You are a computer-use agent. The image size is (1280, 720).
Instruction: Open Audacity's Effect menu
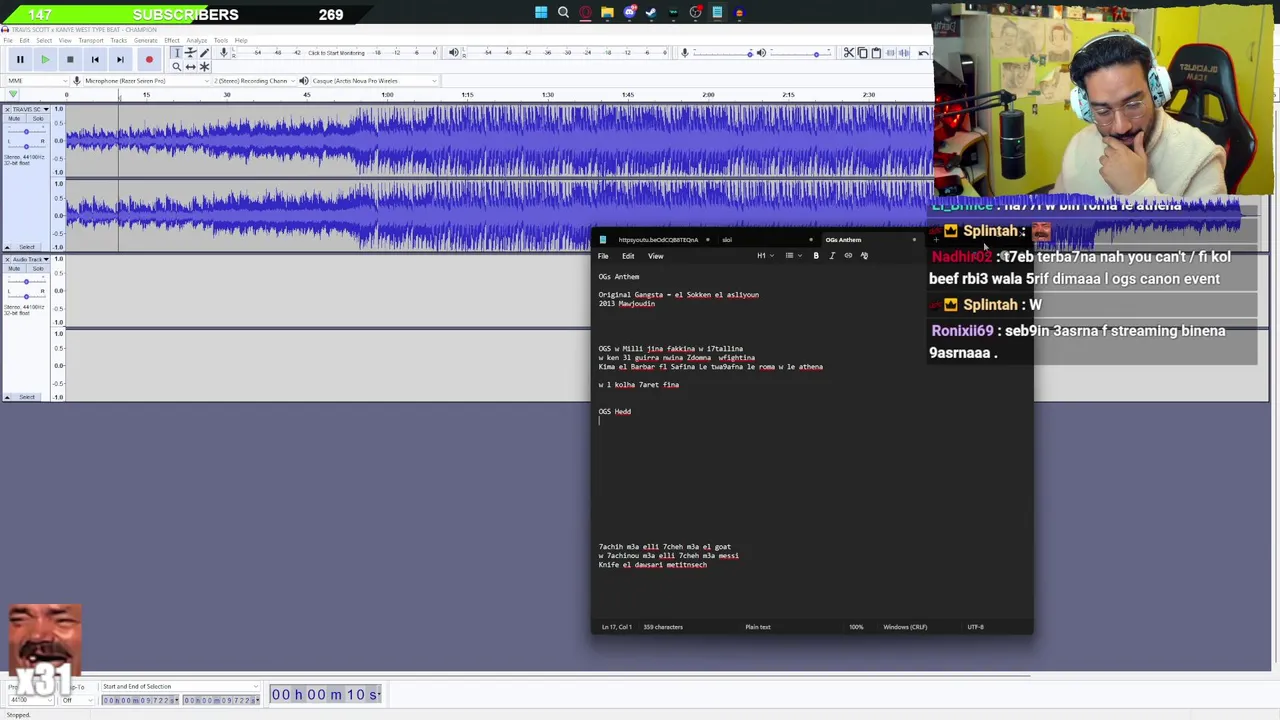click(x=171, y=41)
